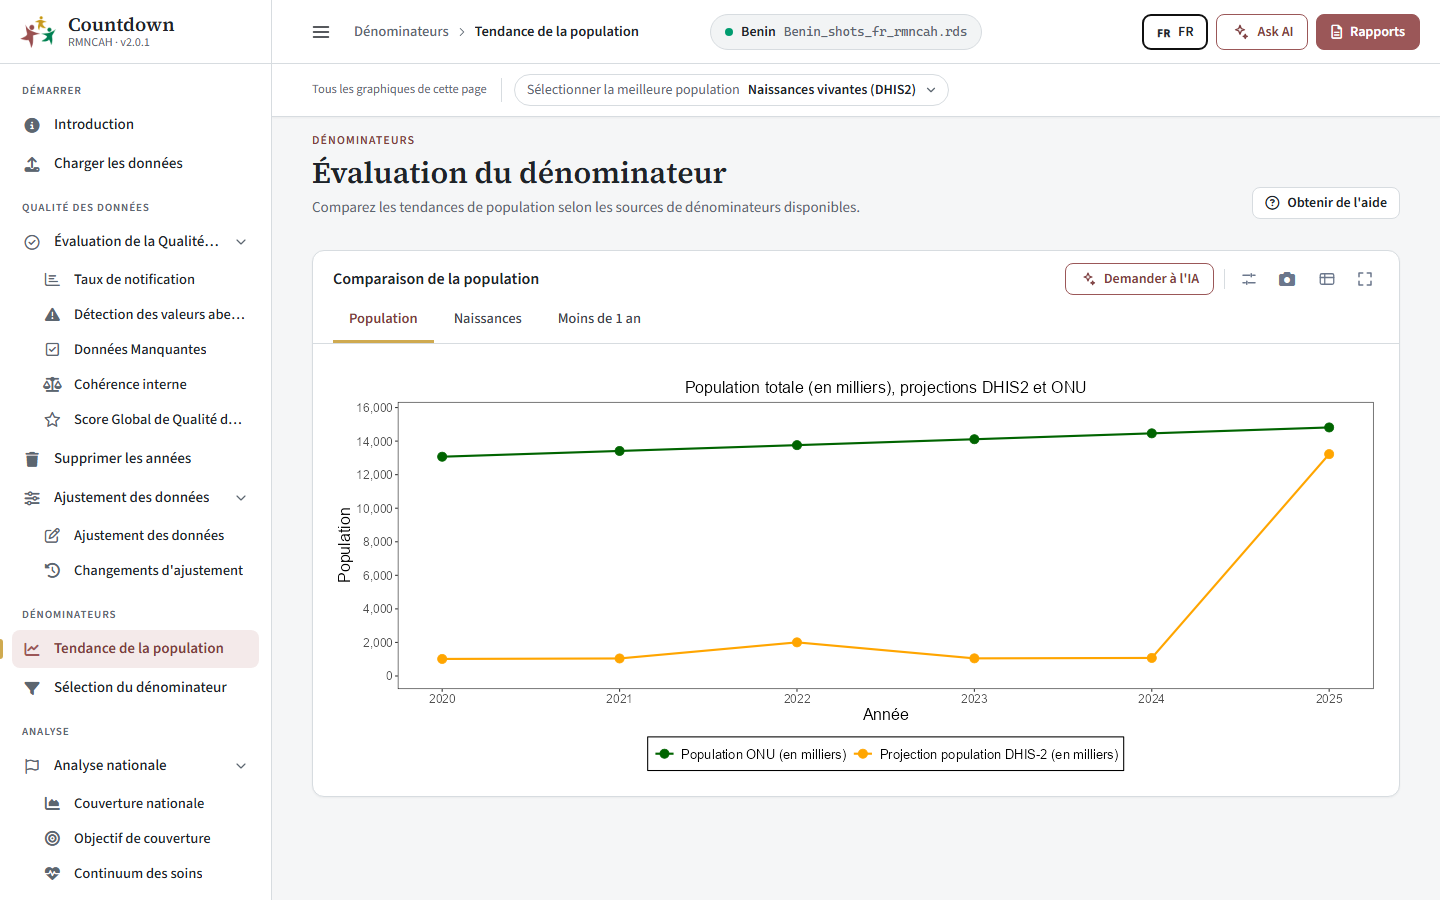Click the 2025 DHIS-2 orange data point
The width and height of the screenshot is (1440, 900).
click(1329, 454)
